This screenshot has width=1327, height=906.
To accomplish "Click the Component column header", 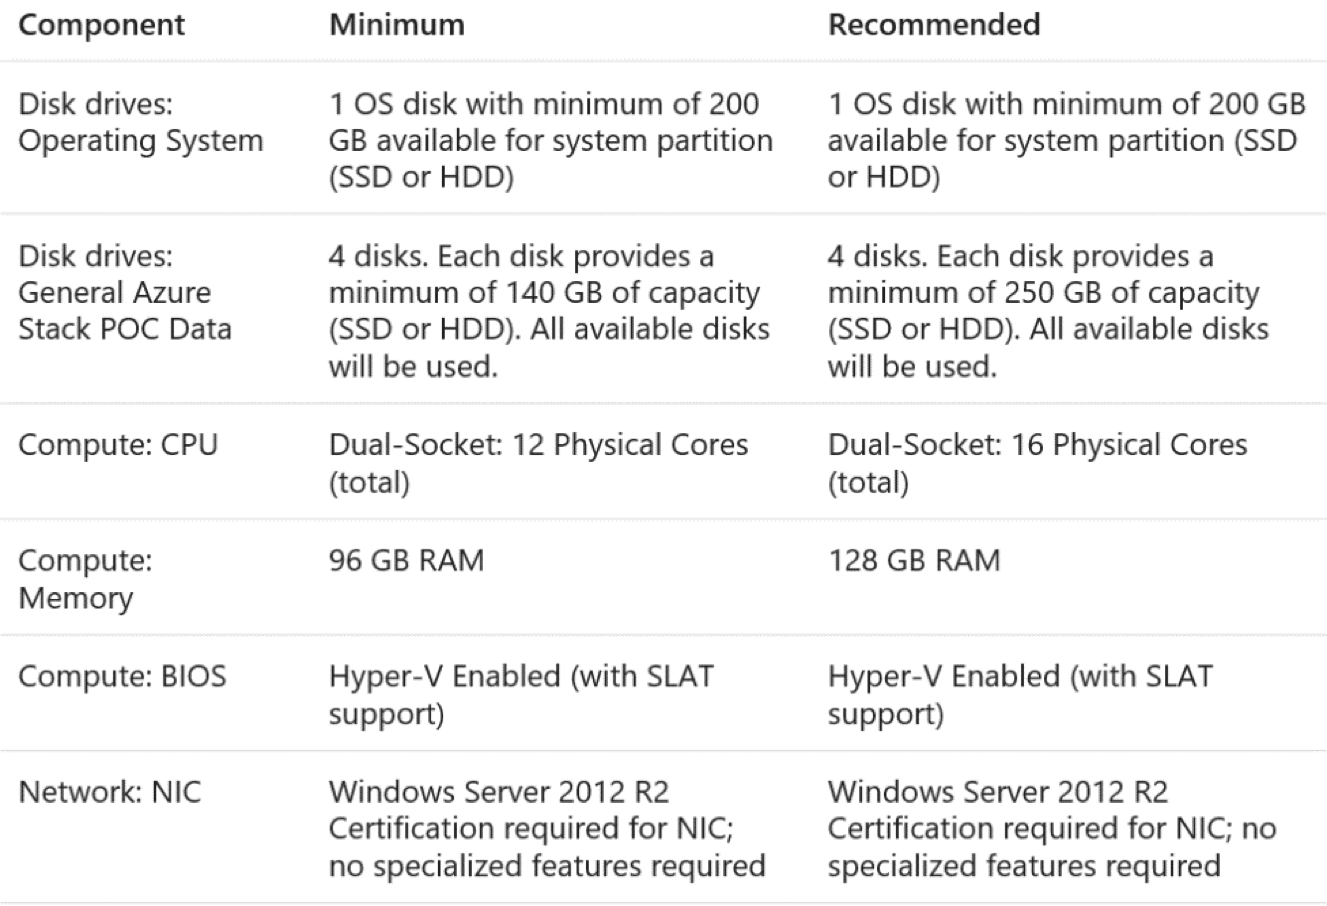I will click(x=101, y=25).
